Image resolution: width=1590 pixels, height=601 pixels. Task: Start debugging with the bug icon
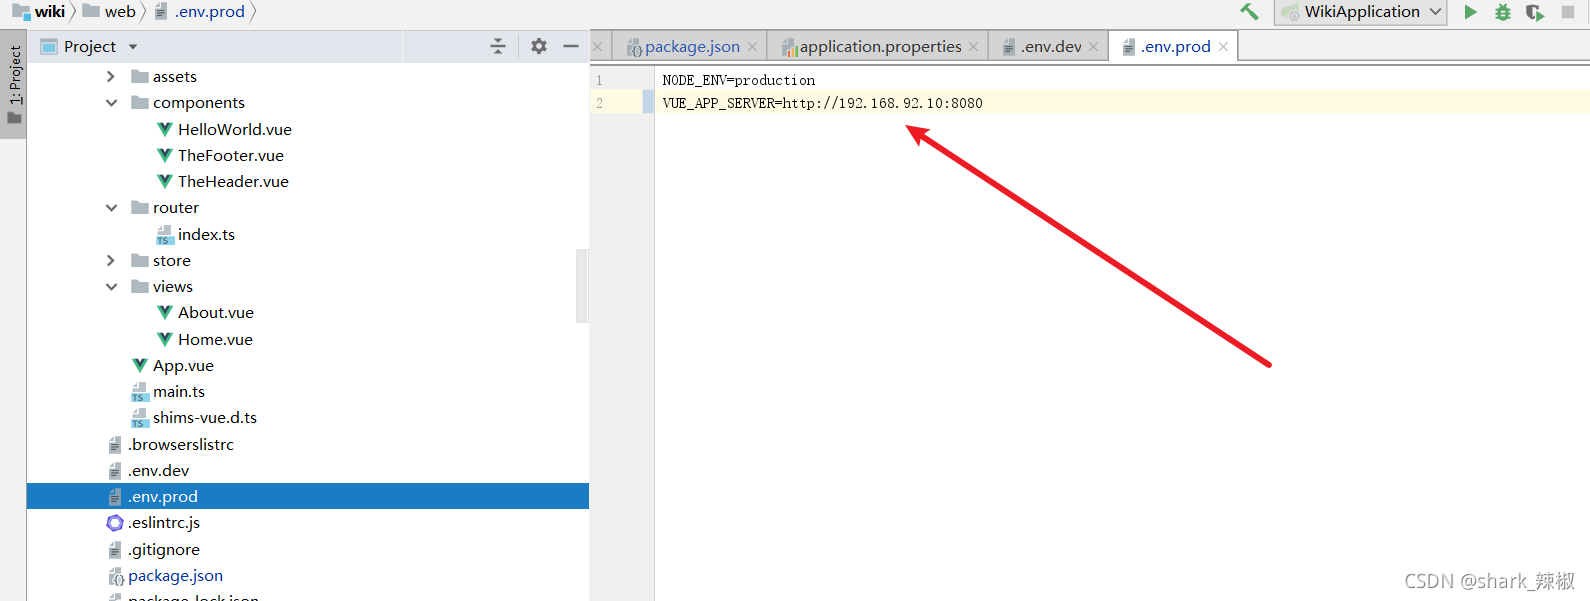[x=1502, y=12]
